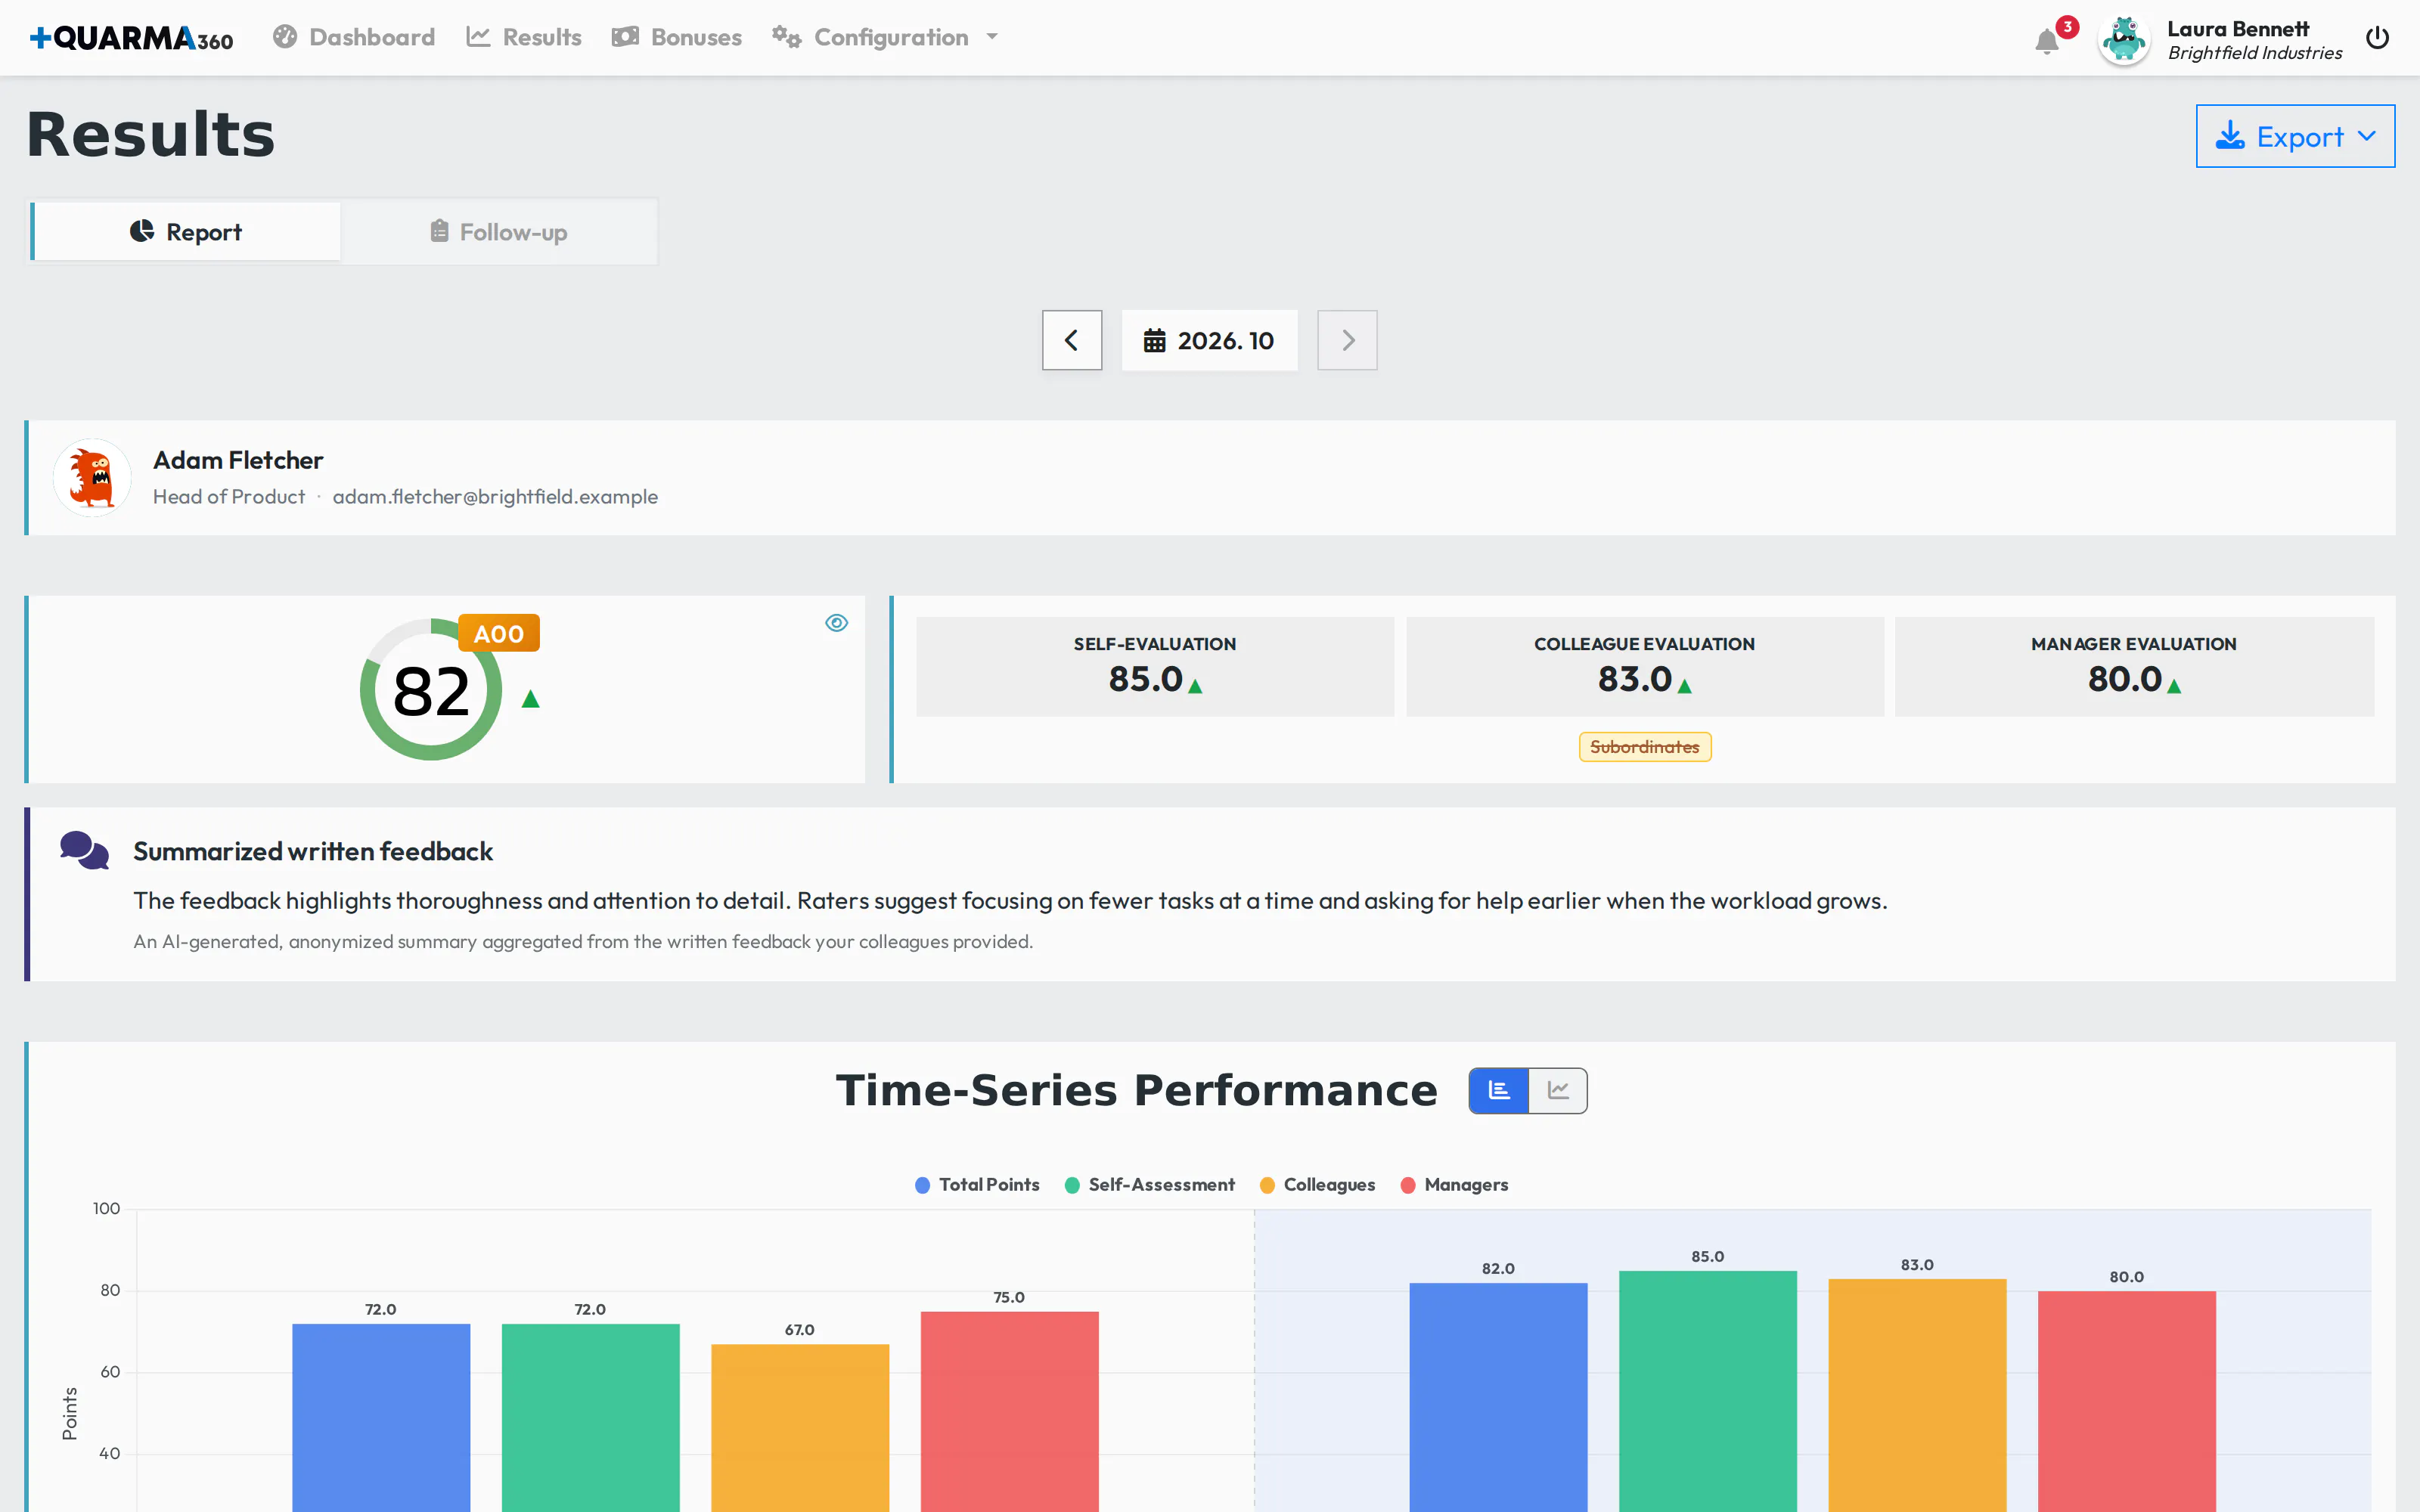
Task: Click Adam Fletcher's monster avatar
Action: [x=92, y=478]
